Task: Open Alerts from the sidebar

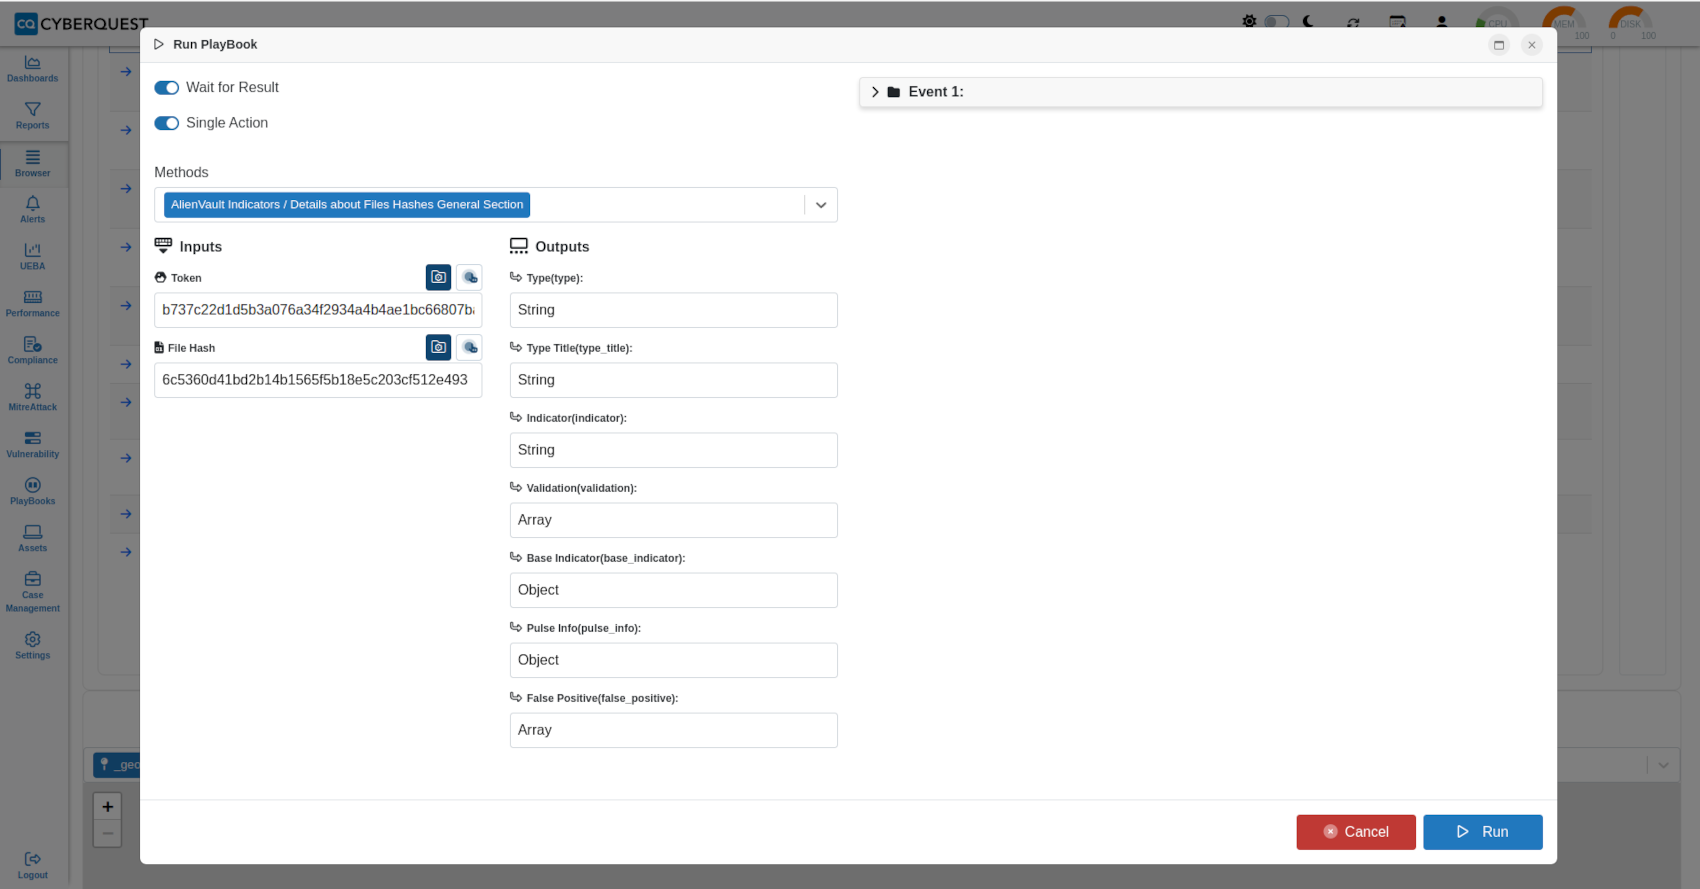Action: (33, 210)
